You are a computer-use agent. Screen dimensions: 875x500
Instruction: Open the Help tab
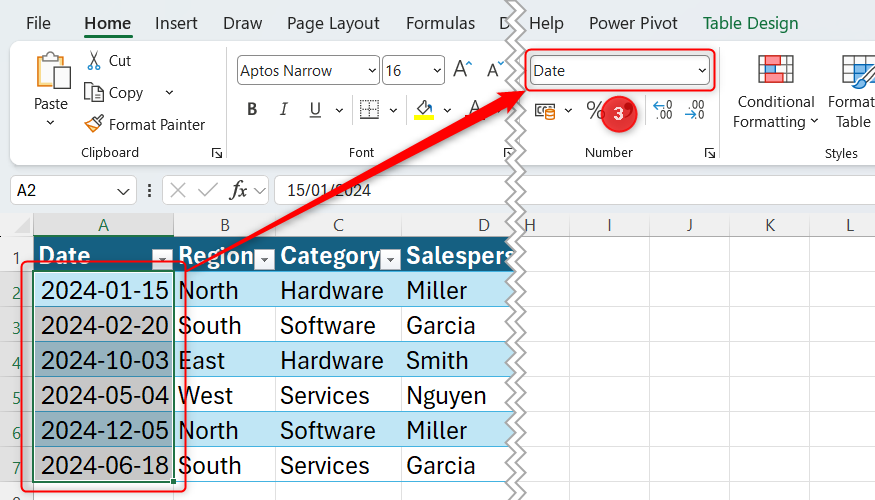tap(546, 23)
